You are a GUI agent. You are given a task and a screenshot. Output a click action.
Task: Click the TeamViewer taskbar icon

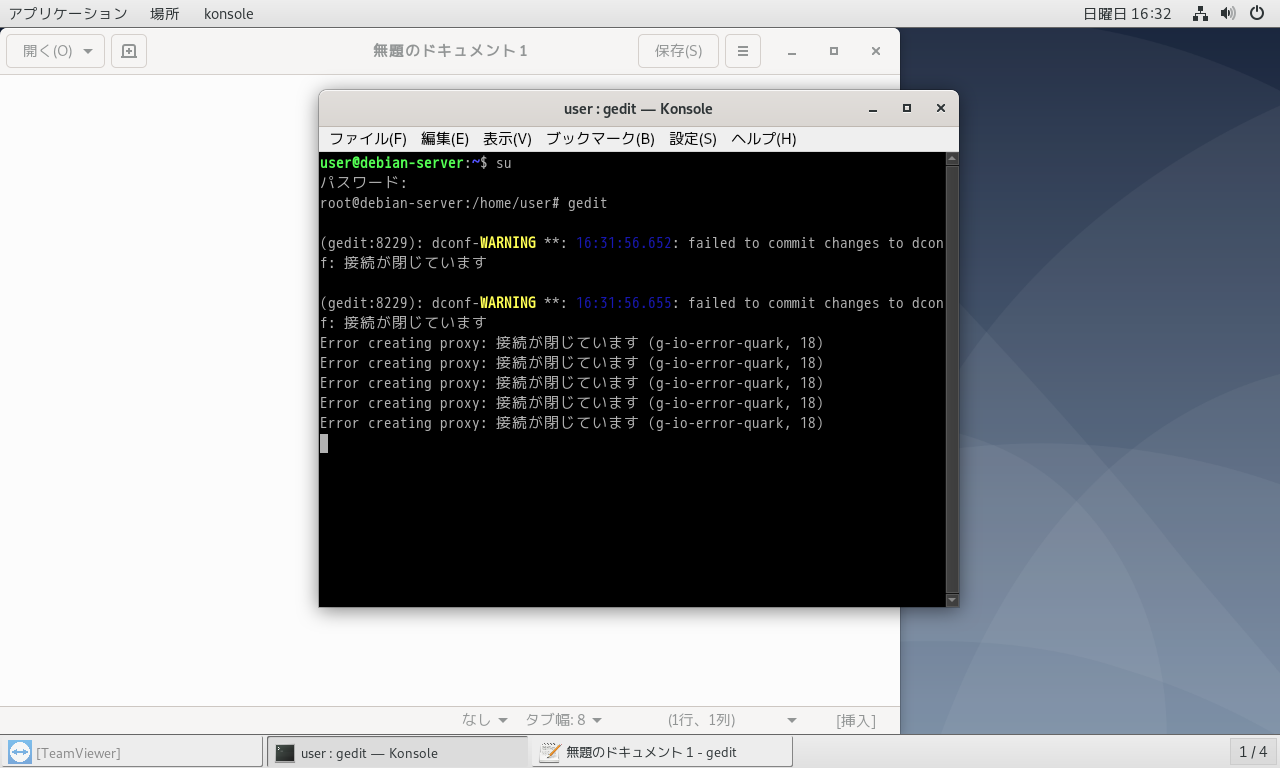pos(19,752)
